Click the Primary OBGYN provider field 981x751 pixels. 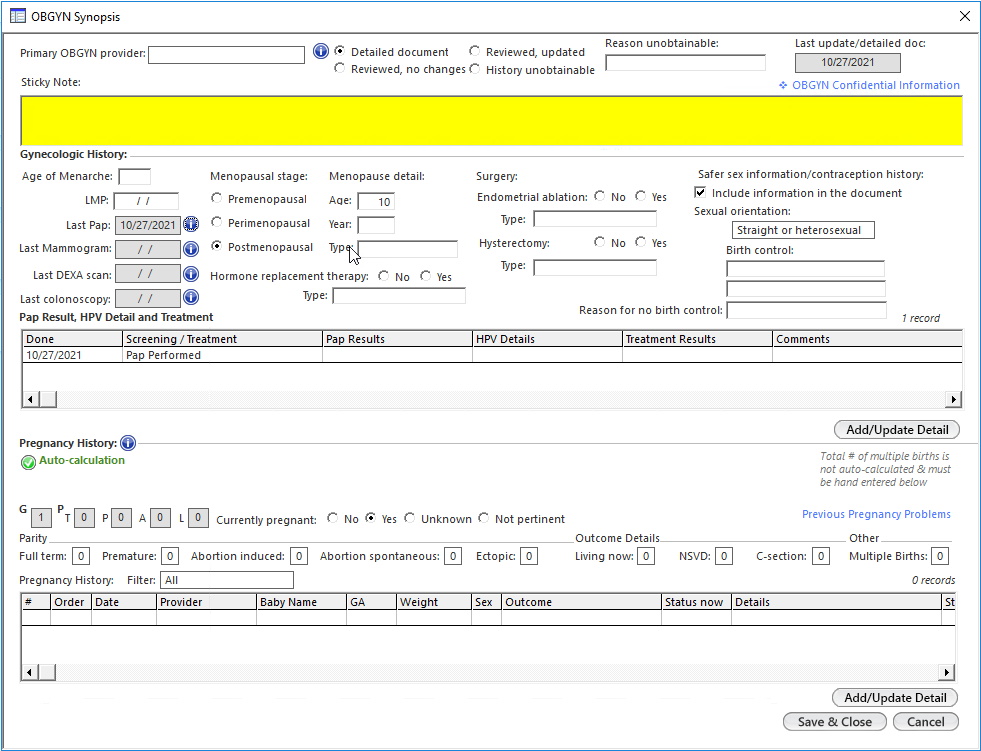click(226, 55)
